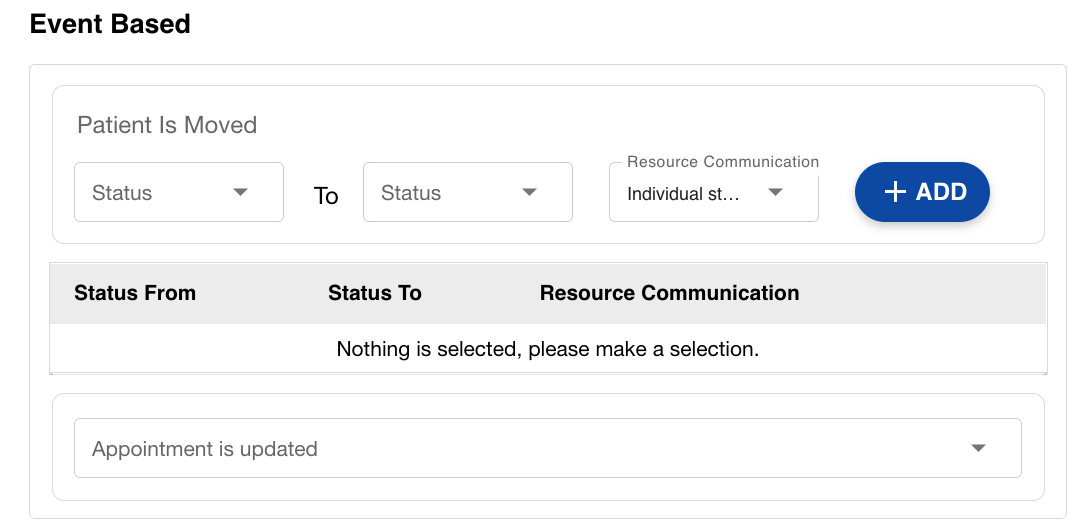Expand the Resource Communication combo box
Viewport: 1082px width, 530px height.
click(713, 193)
